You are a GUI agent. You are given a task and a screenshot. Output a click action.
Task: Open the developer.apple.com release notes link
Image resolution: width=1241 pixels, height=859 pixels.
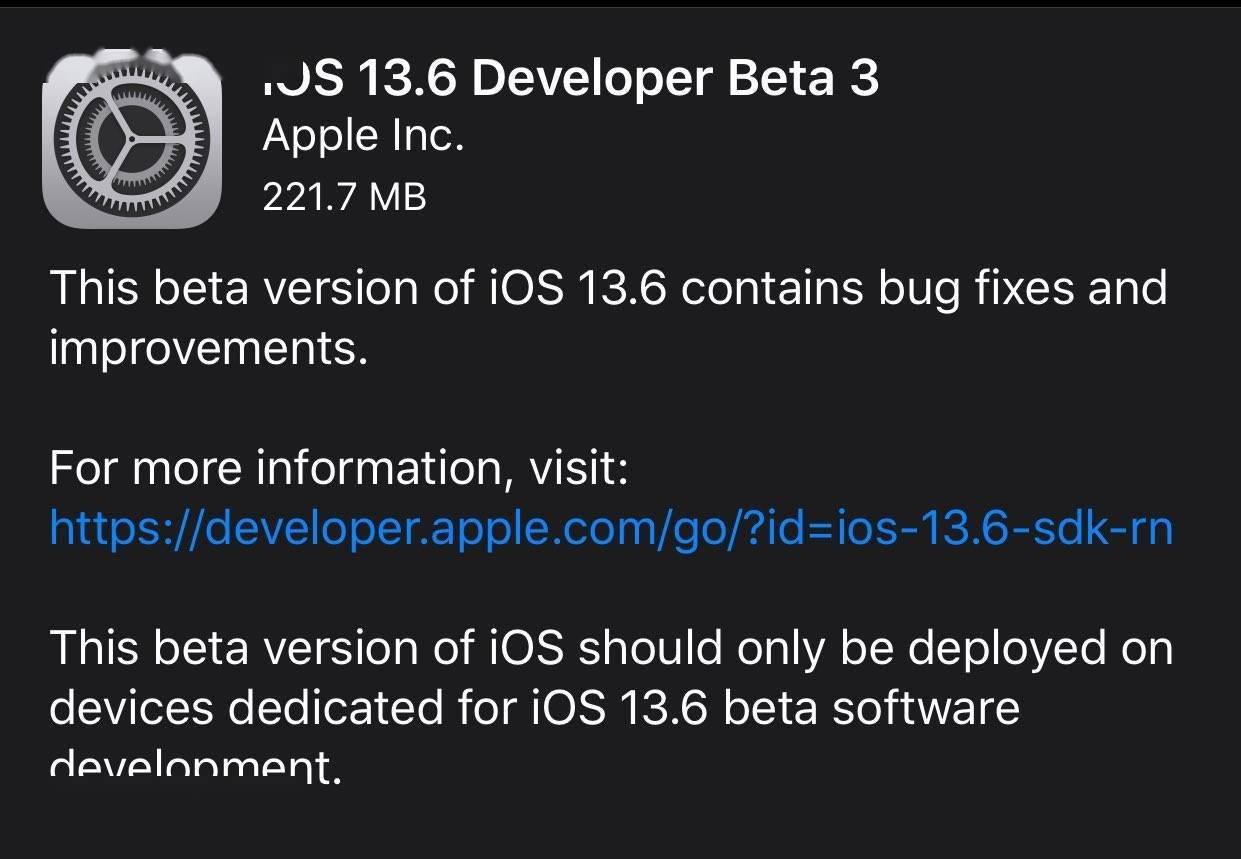coord(610,527)
